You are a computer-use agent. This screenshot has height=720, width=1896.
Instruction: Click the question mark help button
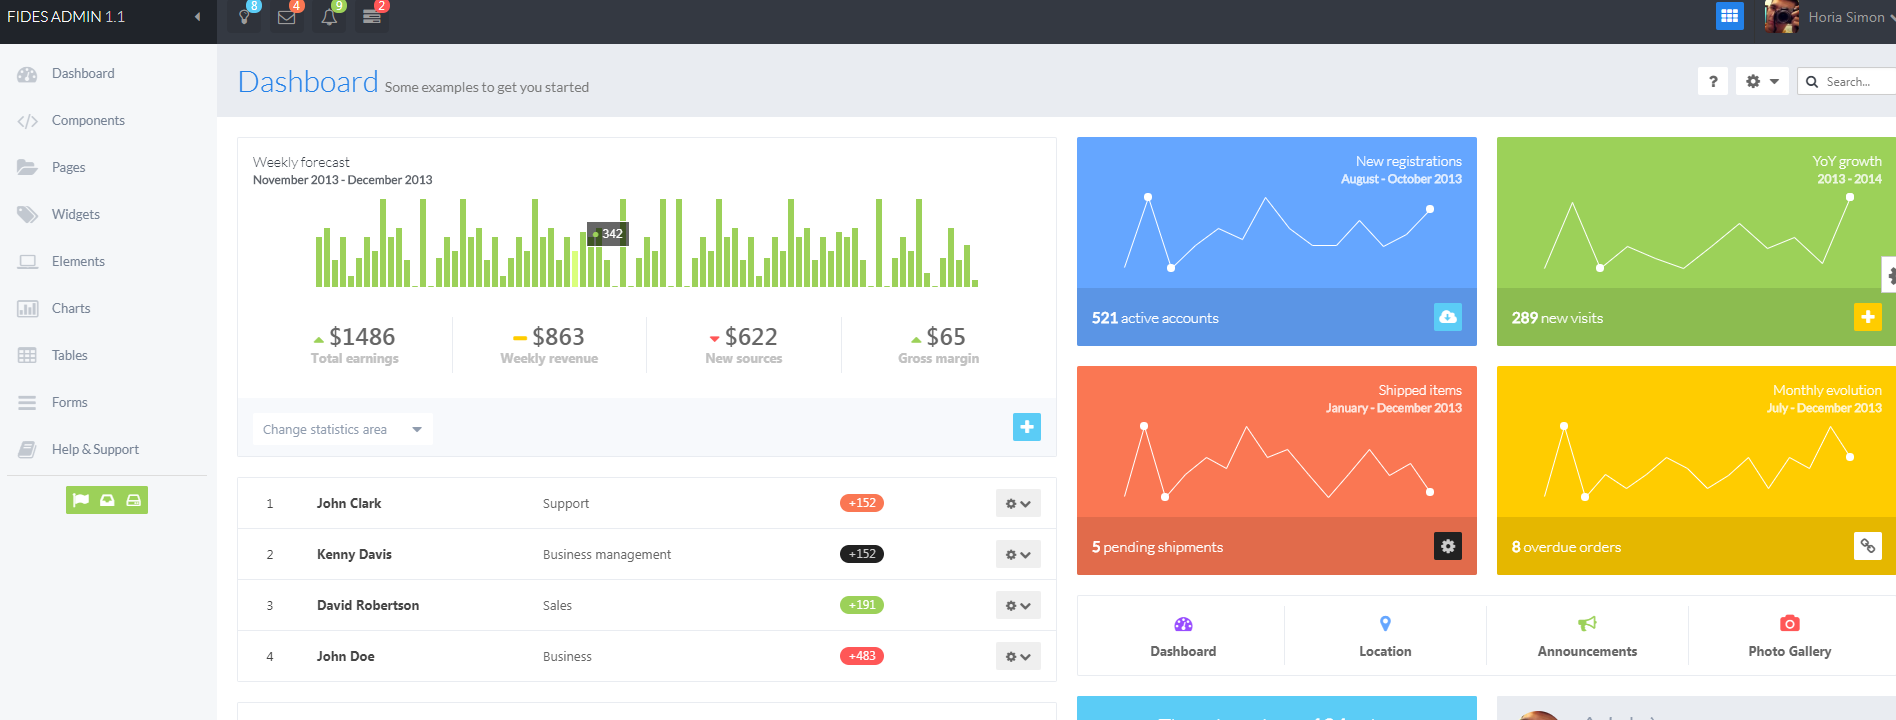[1713, 82]
